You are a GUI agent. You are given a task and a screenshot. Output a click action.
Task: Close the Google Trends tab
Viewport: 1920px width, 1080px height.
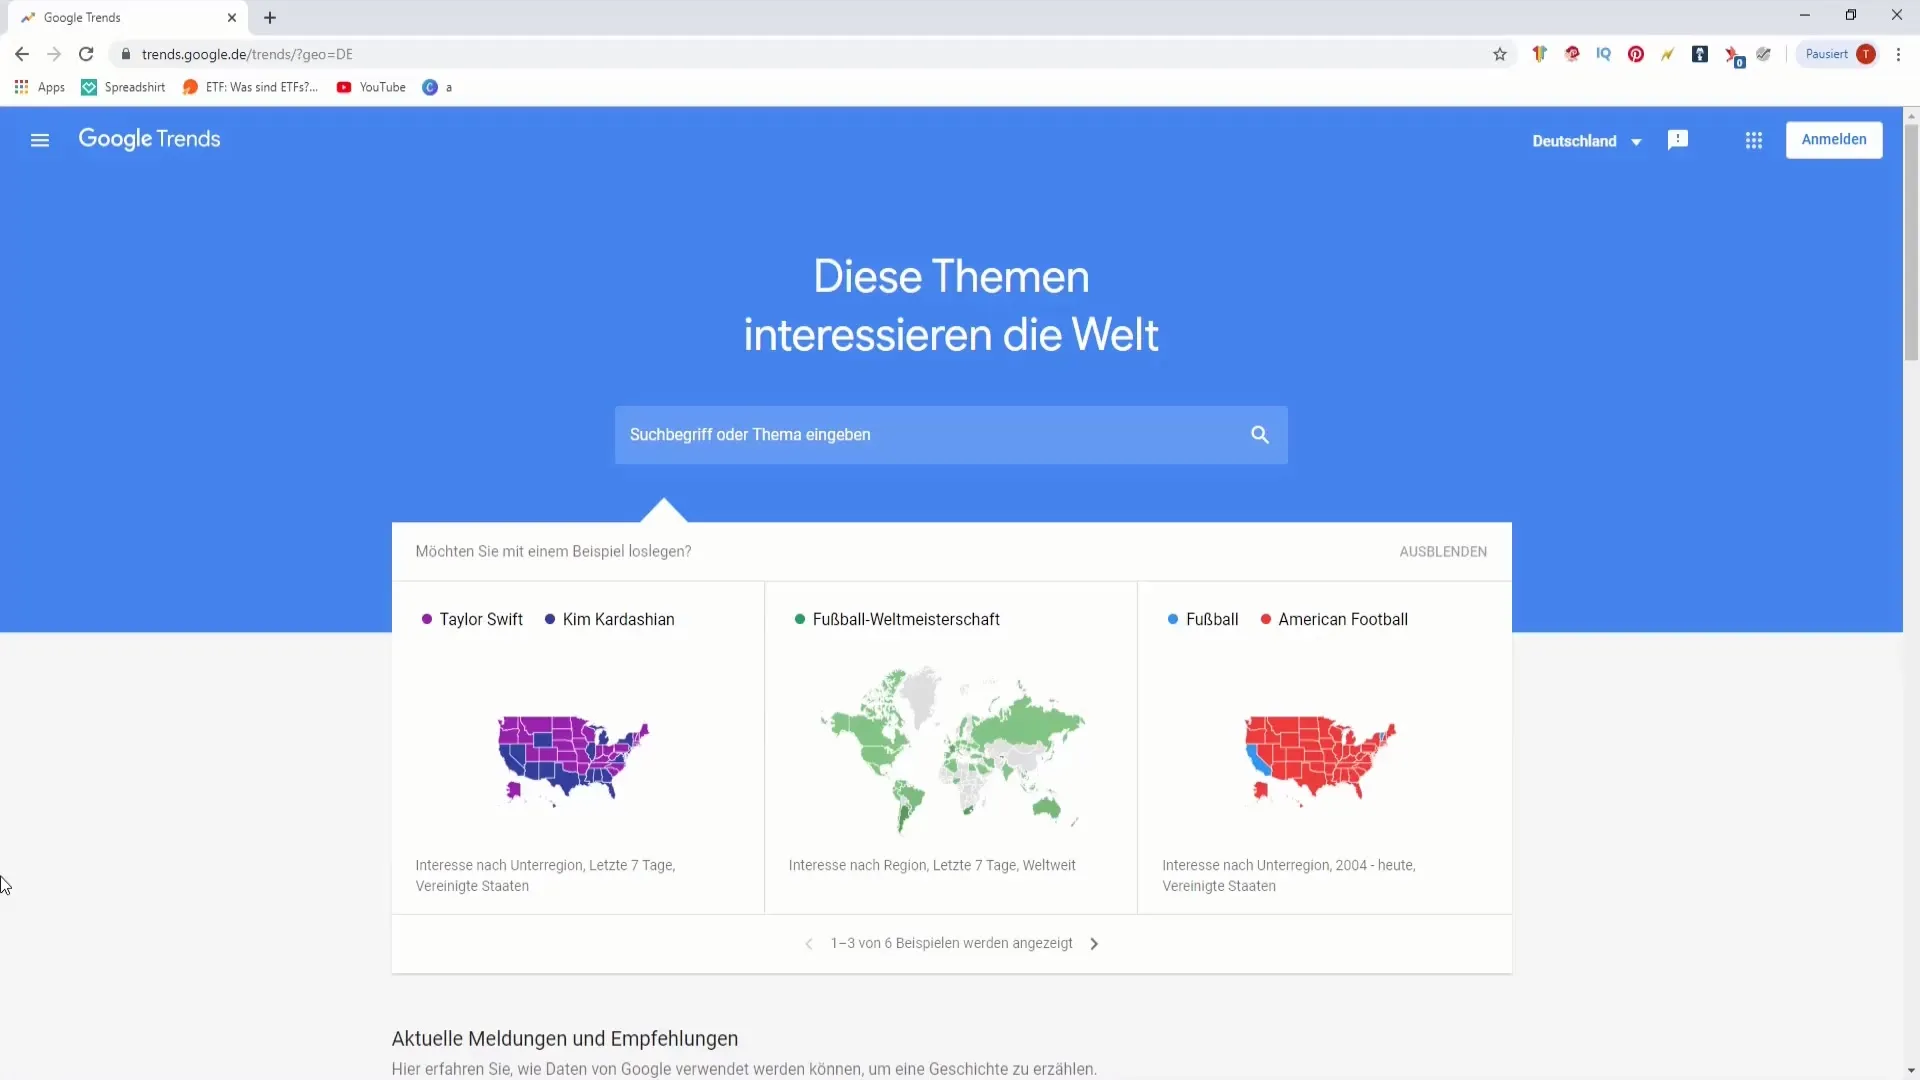point(232,18)
